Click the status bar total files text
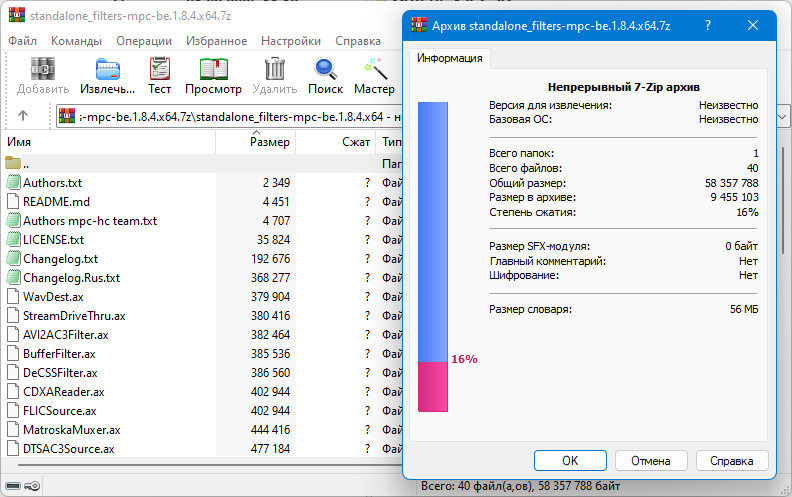The height and width of the screenshot is (497, 792). coord(520,486)
